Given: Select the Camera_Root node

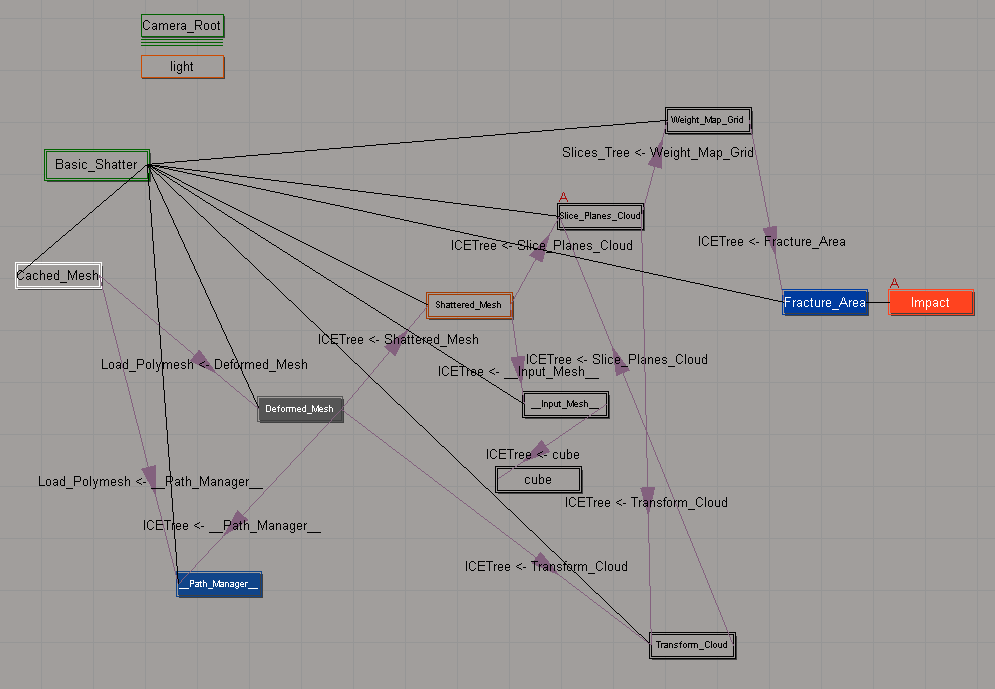Looking at the screenshot, I should coord(182,25).
